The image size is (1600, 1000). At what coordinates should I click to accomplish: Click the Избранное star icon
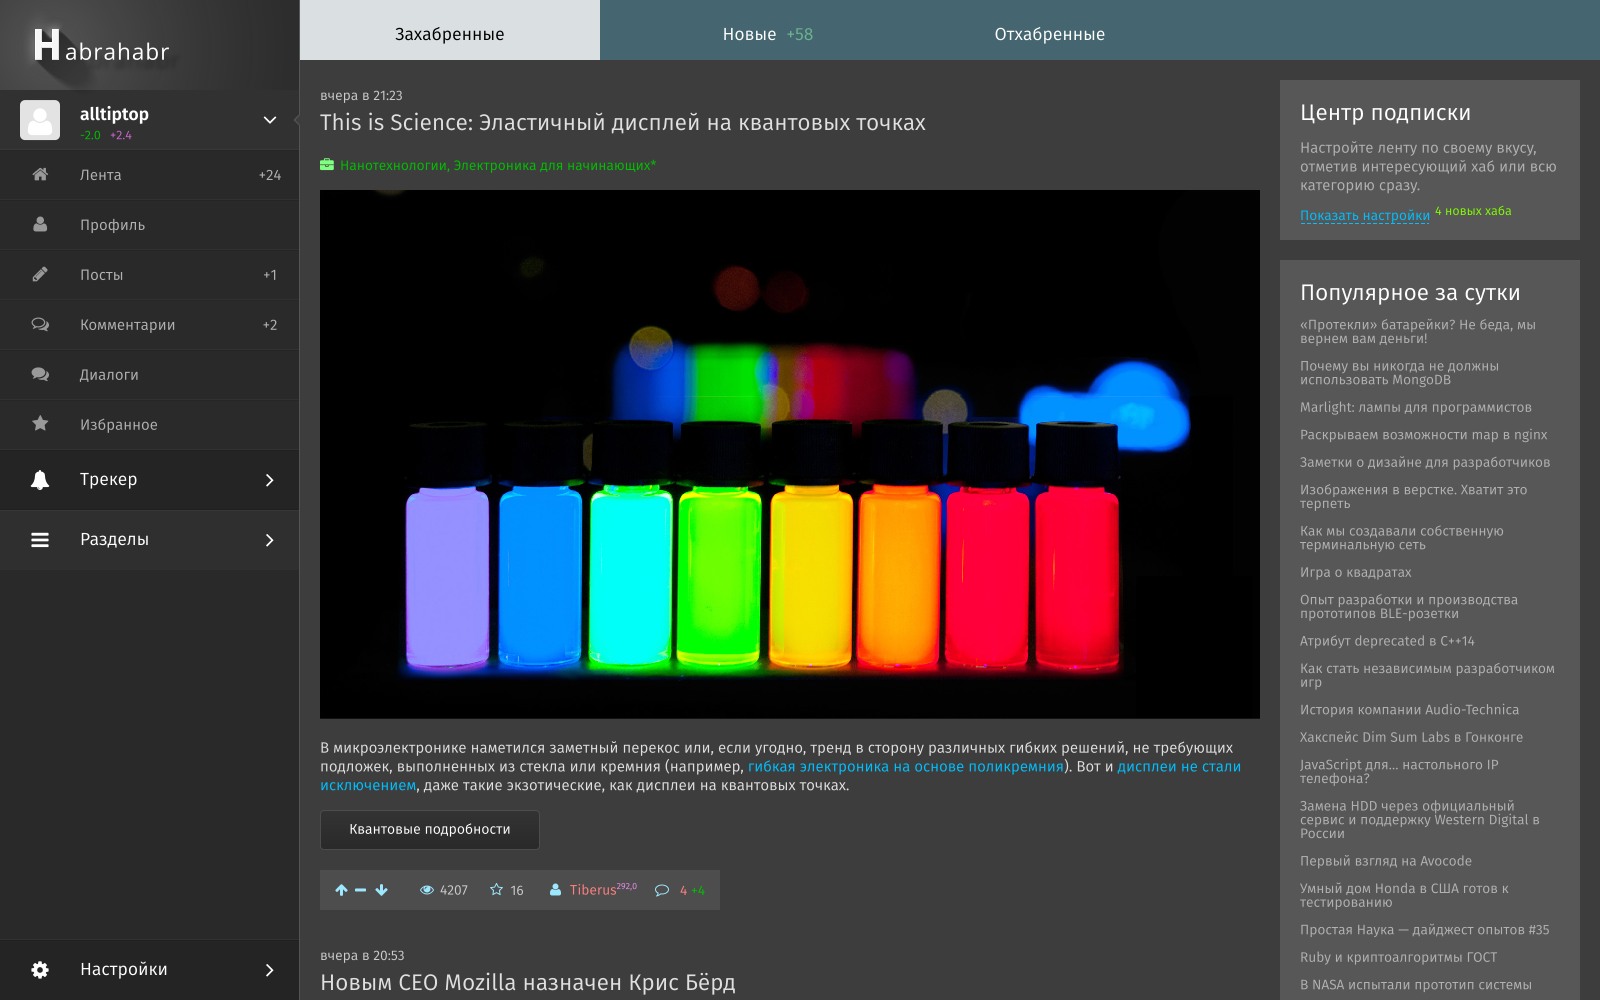click(x=40, y=424)
